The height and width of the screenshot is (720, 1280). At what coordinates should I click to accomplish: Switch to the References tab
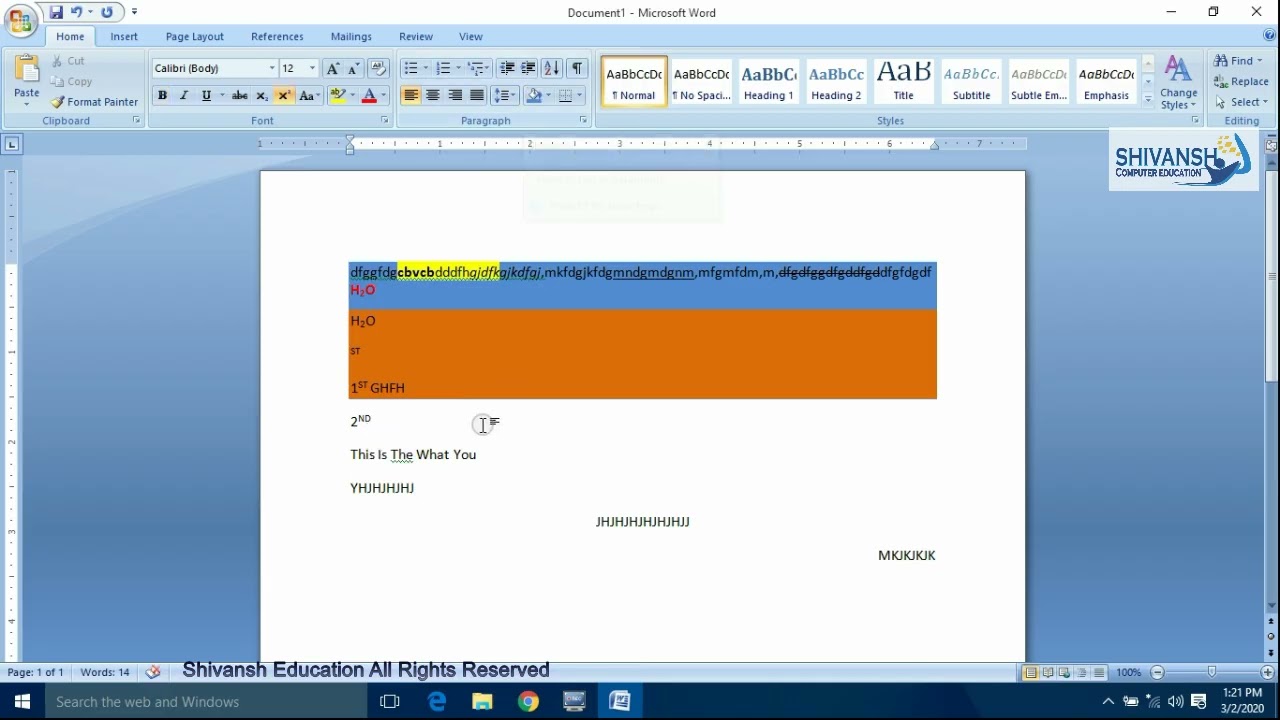pos(277,36)
